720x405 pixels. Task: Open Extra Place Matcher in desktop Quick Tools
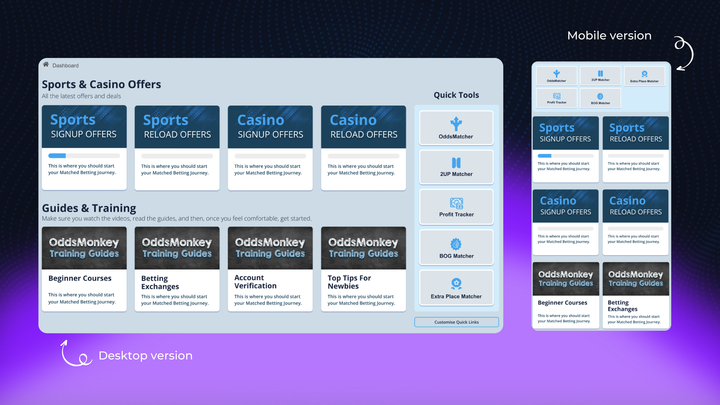point(456,287)
